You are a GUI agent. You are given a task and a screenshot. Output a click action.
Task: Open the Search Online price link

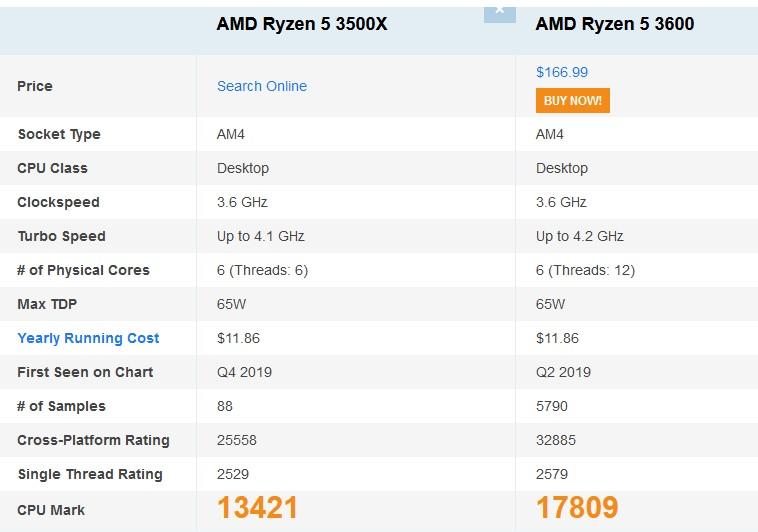click(x=262, y=86)
